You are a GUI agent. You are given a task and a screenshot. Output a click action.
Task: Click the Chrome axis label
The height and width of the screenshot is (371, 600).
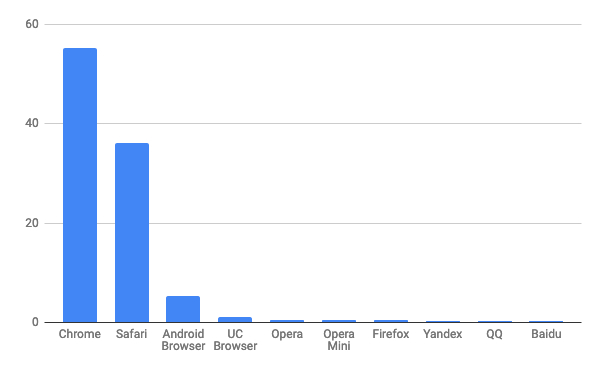[x=80, y=334]
